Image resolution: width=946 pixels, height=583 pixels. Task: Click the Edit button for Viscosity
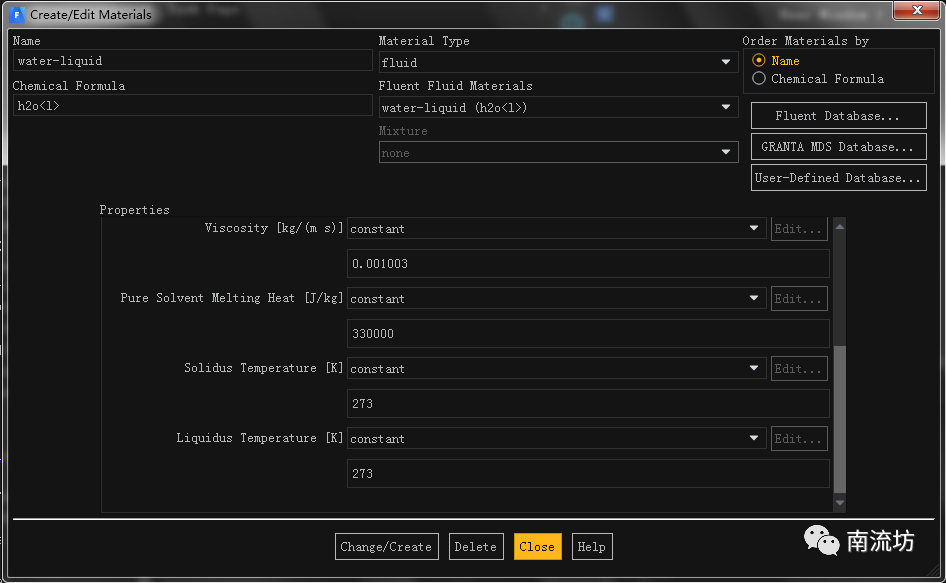click(799, 229)
